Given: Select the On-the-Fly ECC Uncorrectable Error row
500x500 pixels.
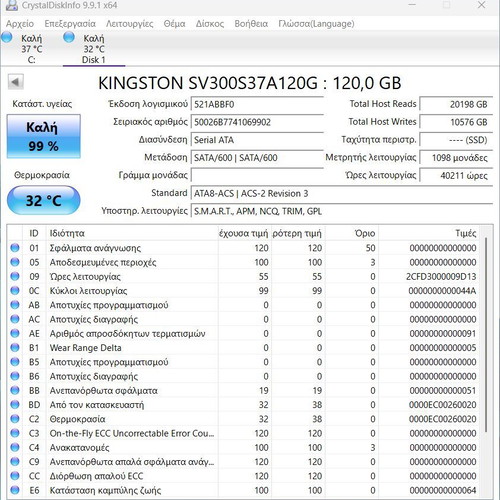Looking at the screenshot, I should point(243,433).
